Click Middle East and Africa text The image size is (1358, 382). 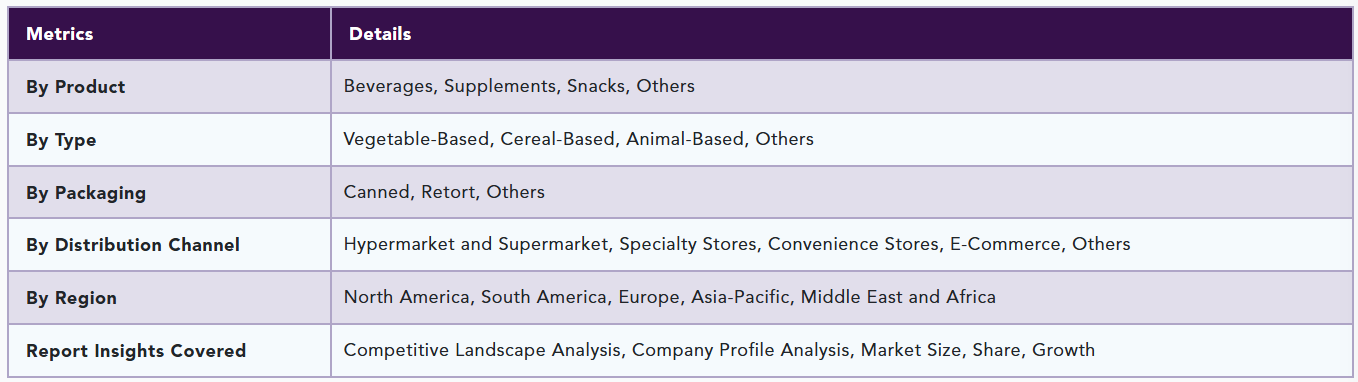pos(898,297)
